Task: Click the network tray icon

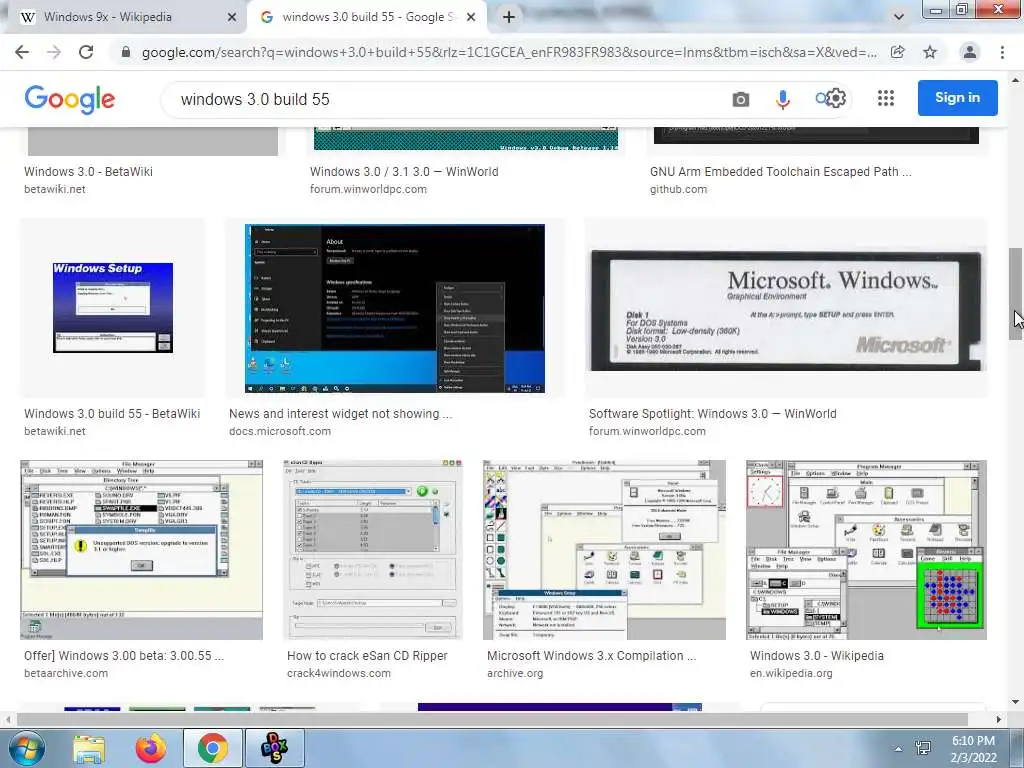Action: pyautogui.click(x=923, y=748)
